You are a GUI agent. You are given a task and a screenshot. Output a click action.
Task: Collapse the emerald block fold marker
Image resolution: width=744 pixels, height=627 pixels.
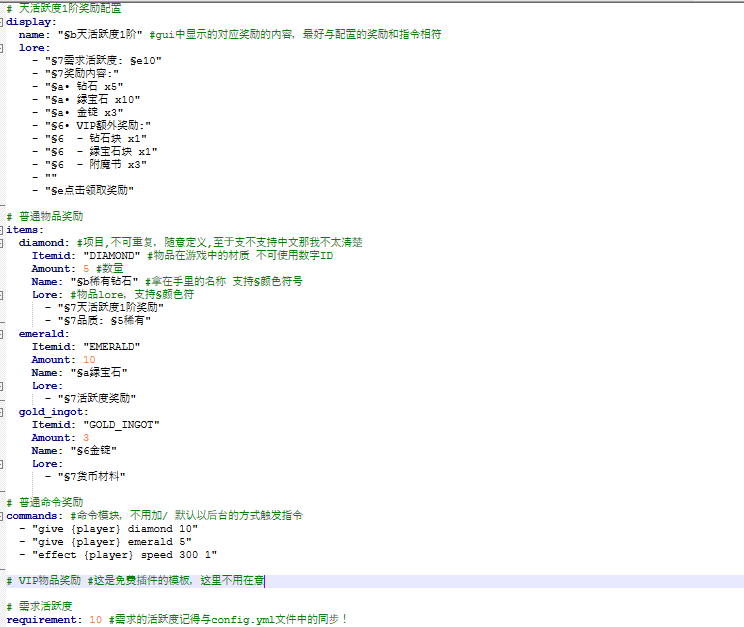tap(3, 333)
